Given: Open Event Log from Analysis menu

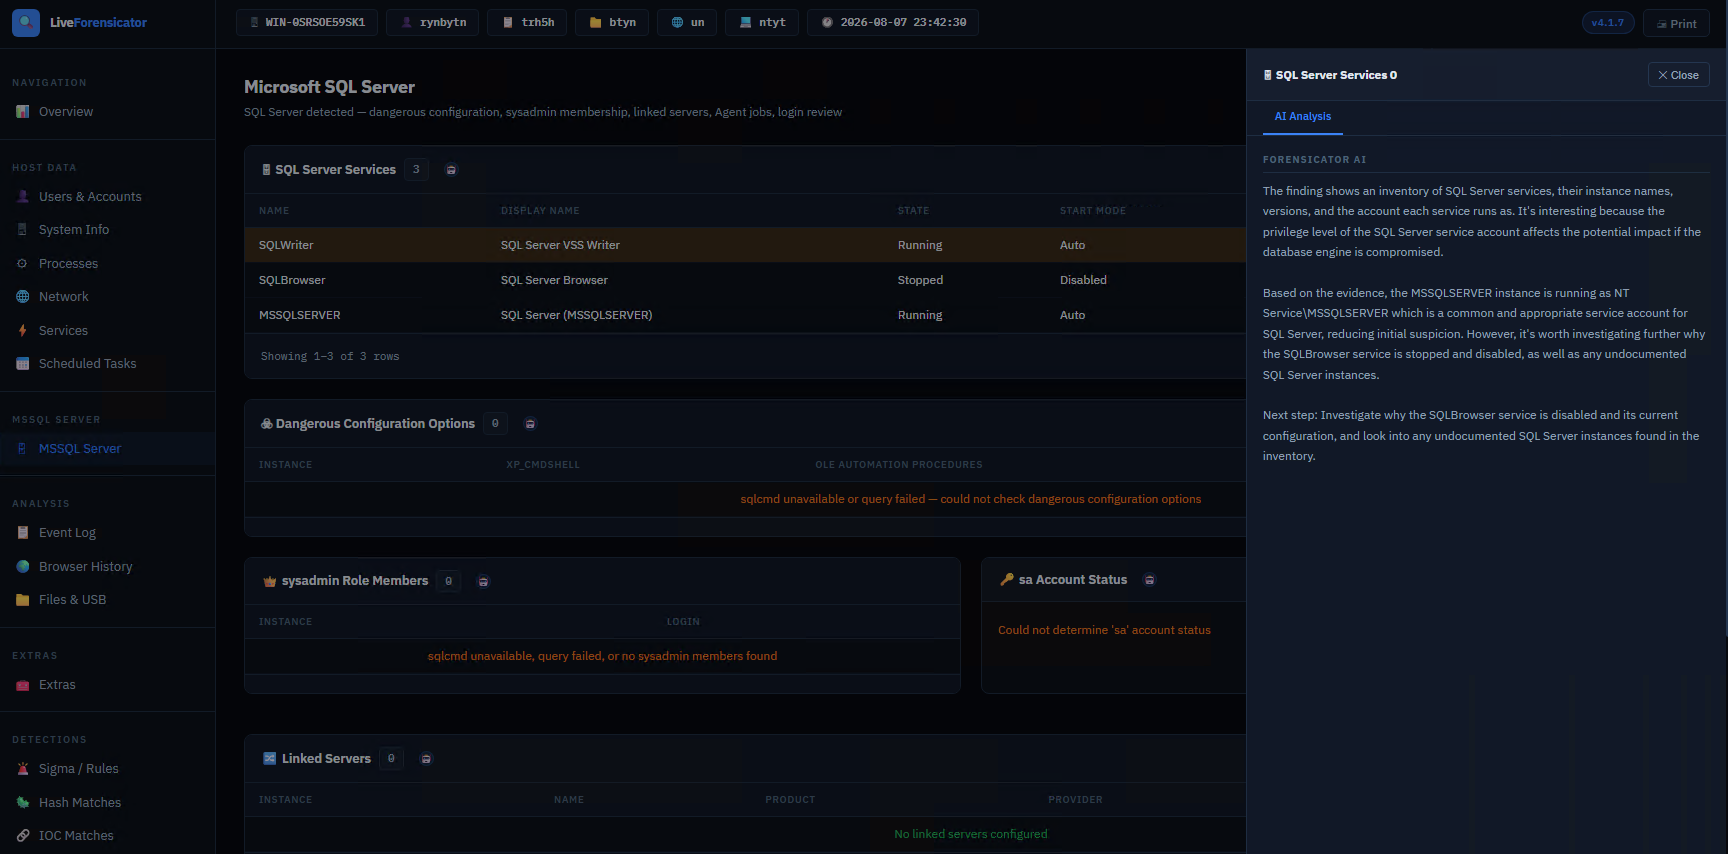Looking at the screenshot, I should (x=67, y=533).
